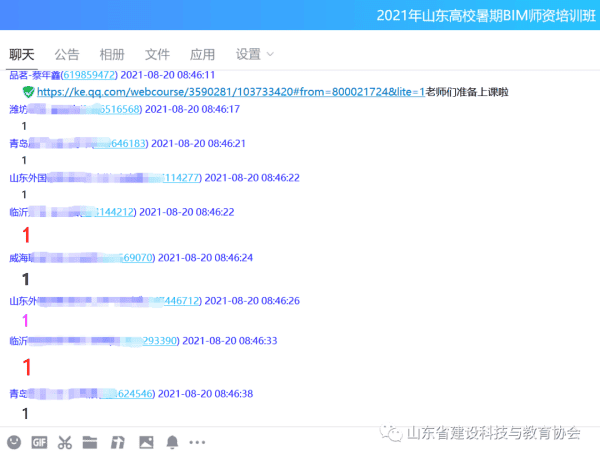
Task: Switch to the 公告 tab
Action: tap(67, 54)
